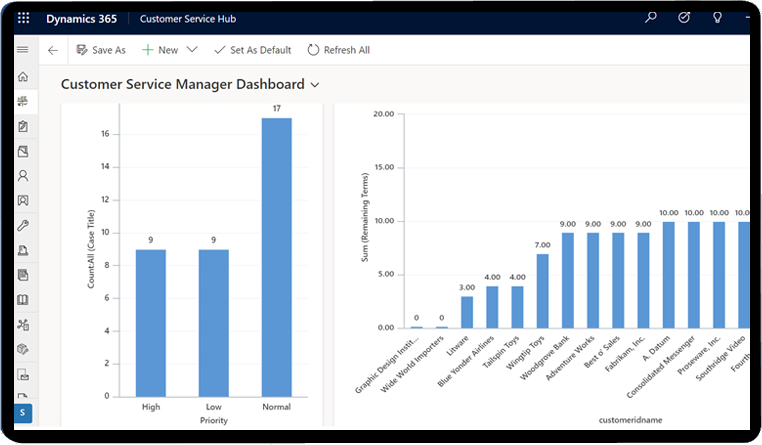This screenshot has height=445, width=762.
Task: Go to Home in the sidebar
Action: point(23,76)
